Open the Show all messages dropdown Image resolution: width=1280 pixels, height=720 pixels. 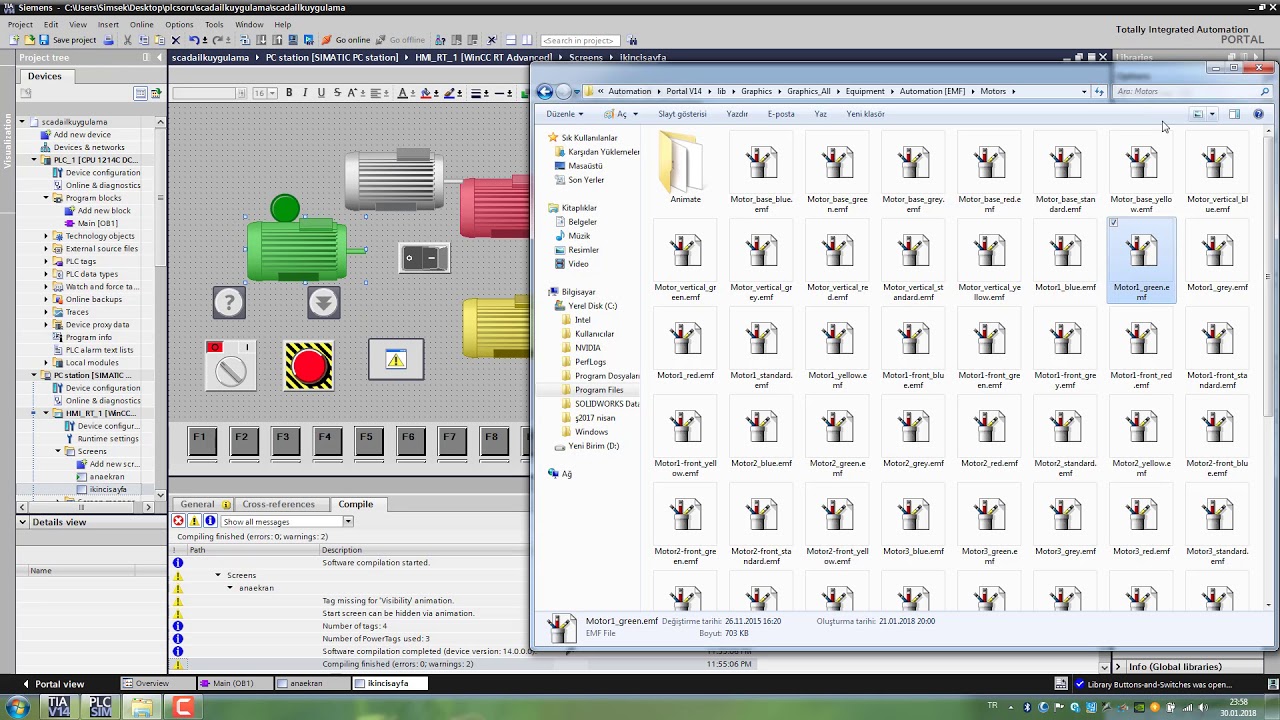348,521
